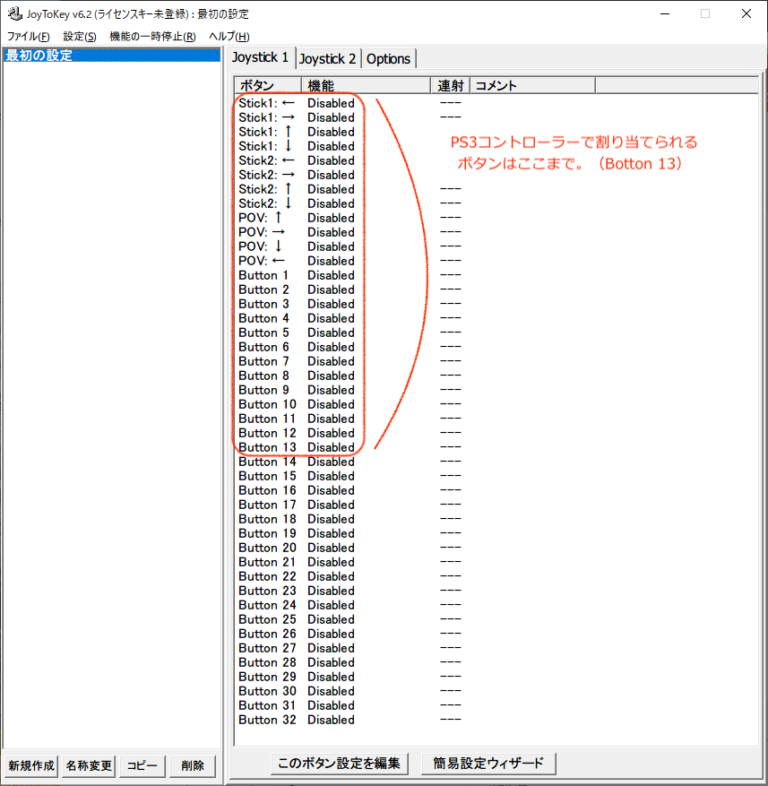Click the 機能 column header
This screenshot has height=786, width=768.
coord(365,86)
